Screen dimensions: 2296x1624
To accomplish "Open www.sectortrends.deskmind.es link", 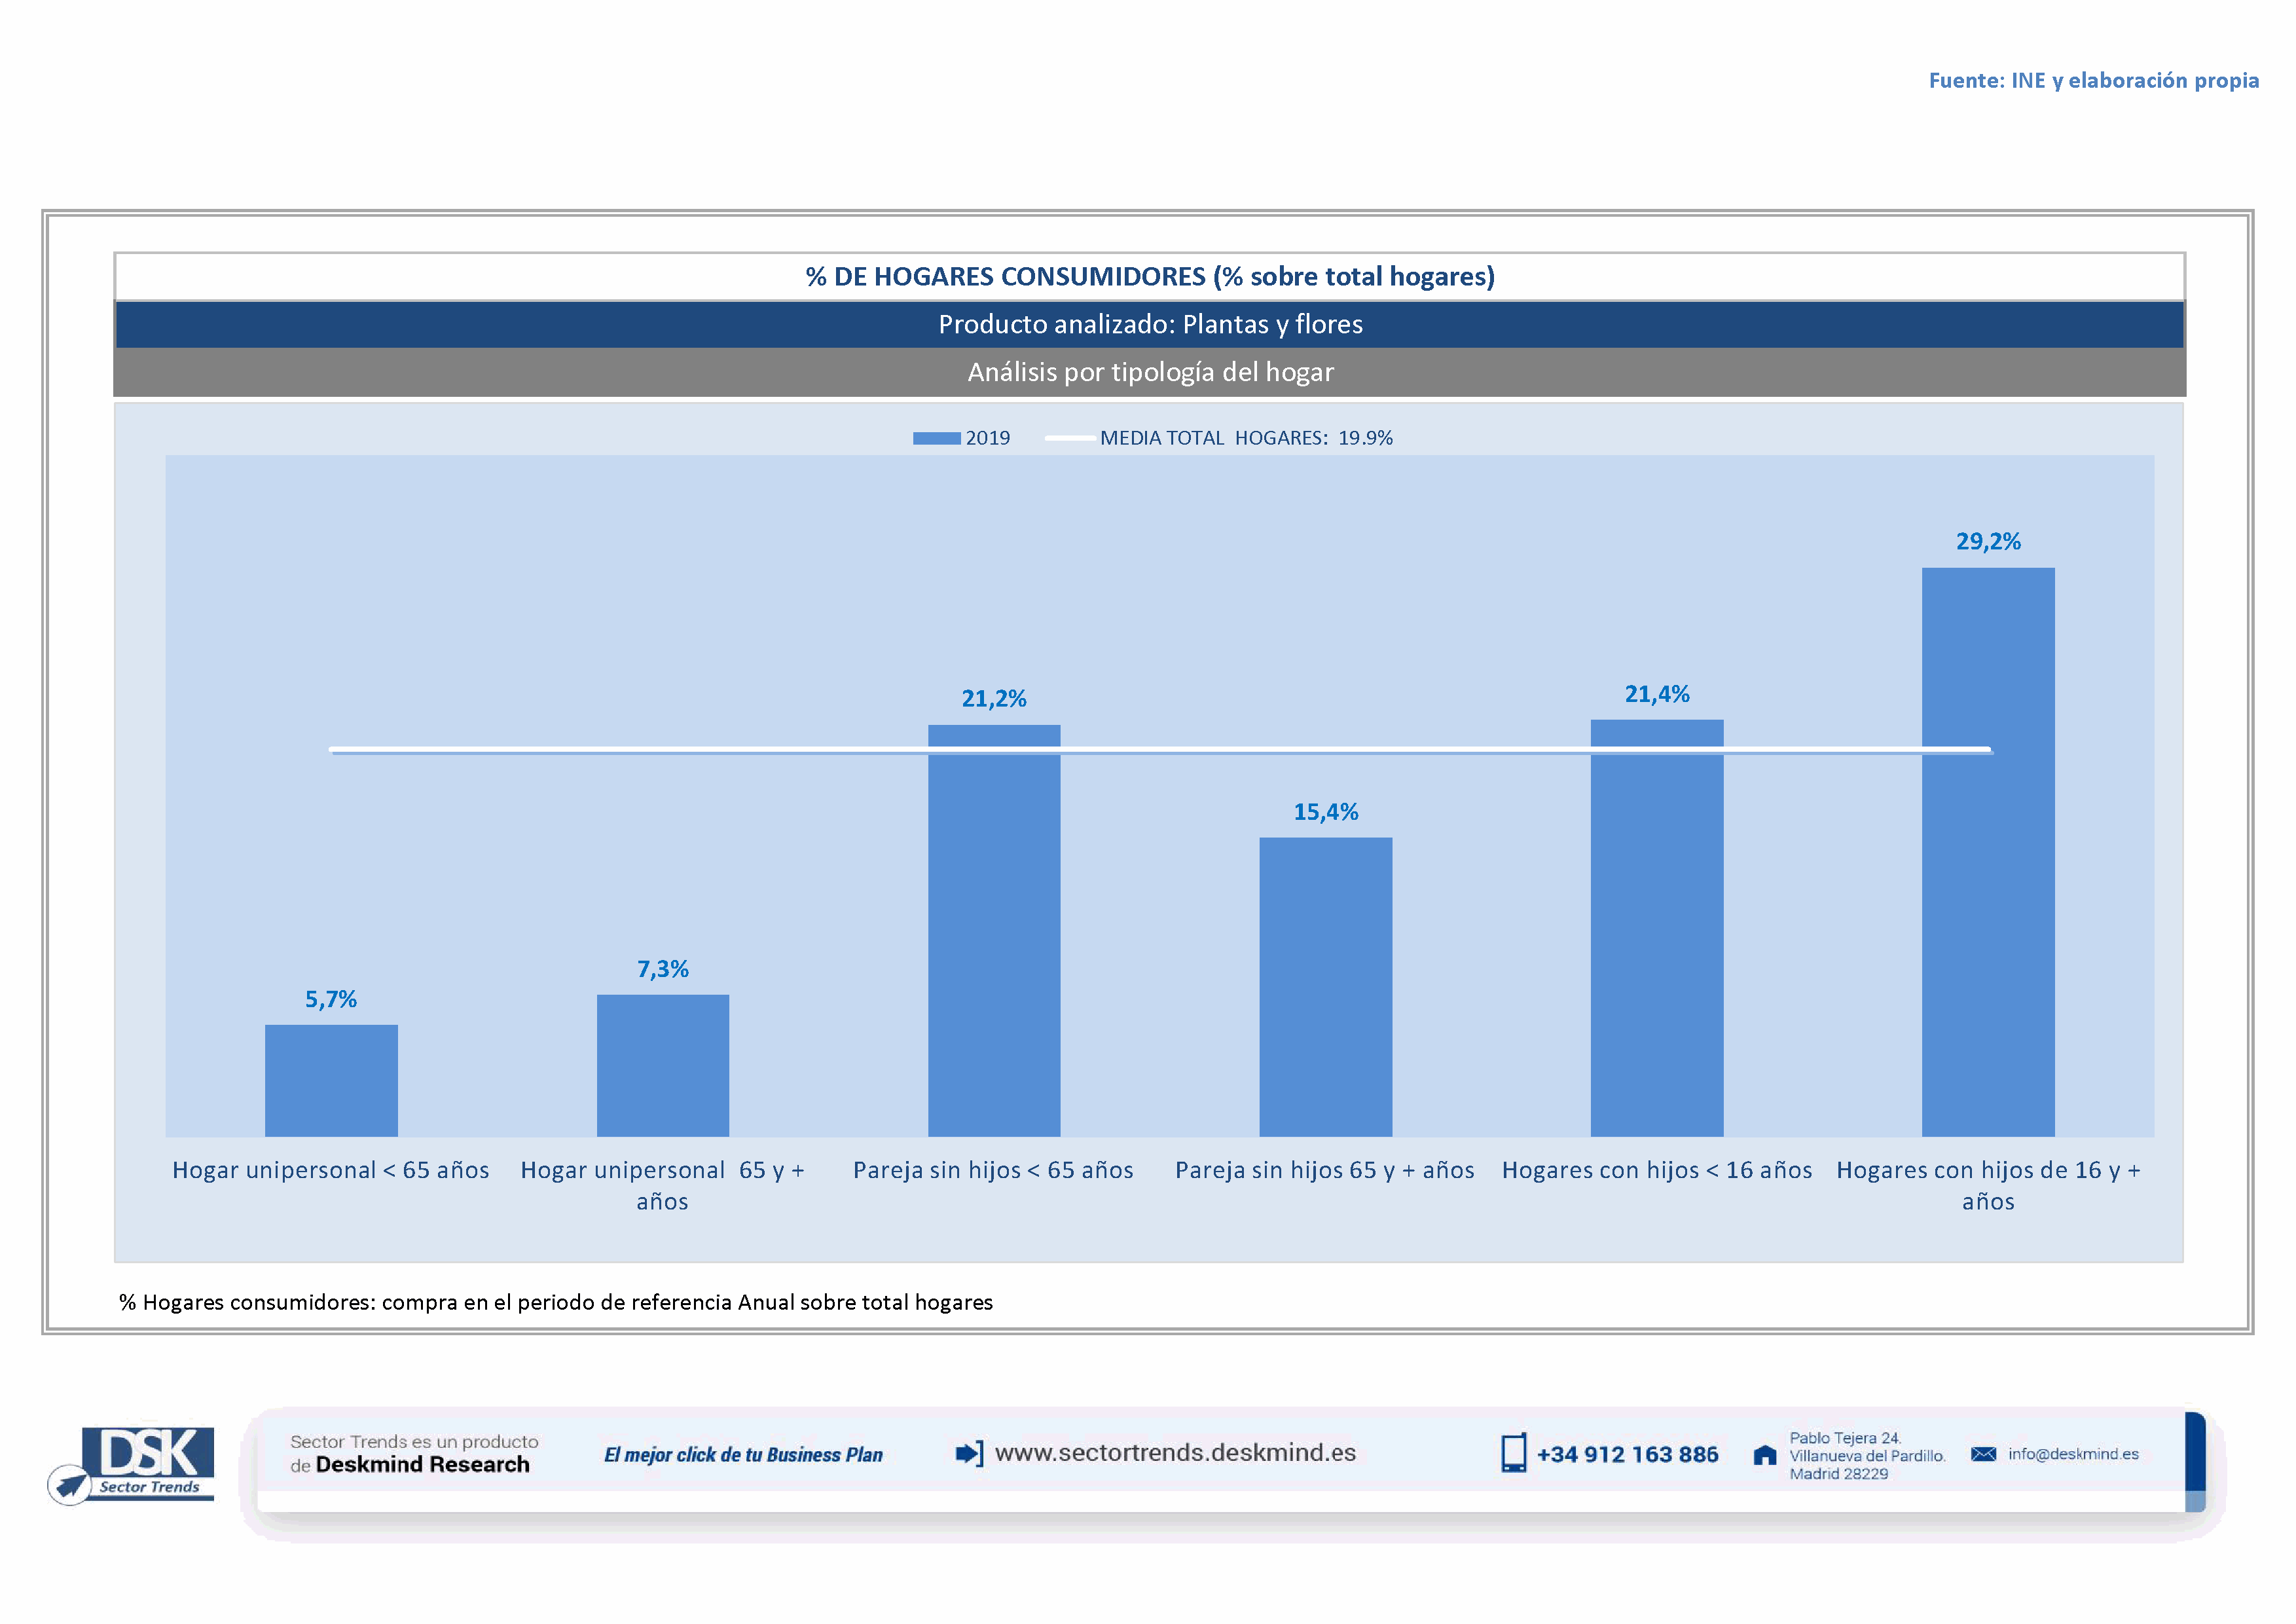I will pyautogui.click(x=1175, y=1453).
